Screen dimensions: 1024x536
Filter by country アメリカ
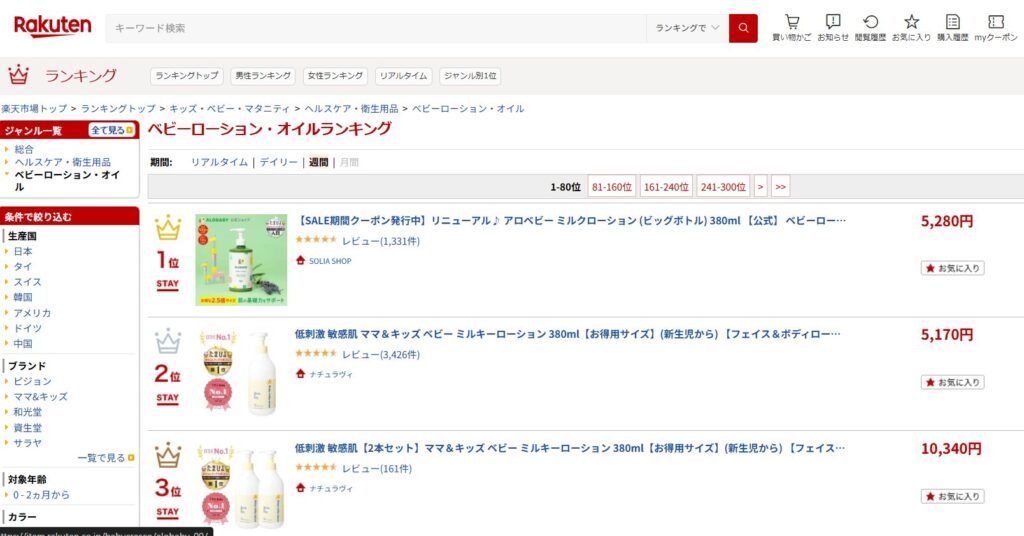[x=32, y=313]
